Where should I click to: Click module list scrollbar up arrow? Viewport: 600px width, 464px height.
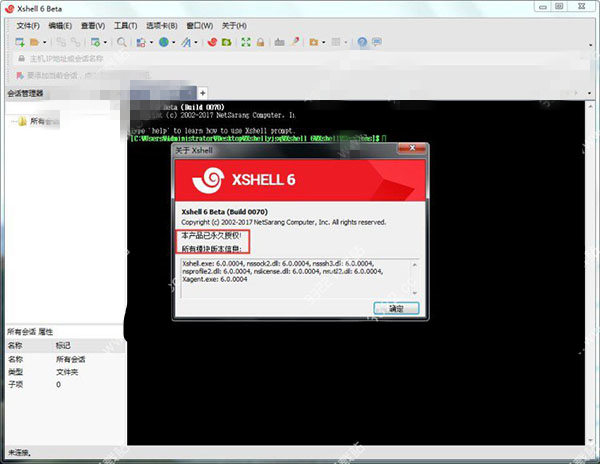(x=414, y=264)
